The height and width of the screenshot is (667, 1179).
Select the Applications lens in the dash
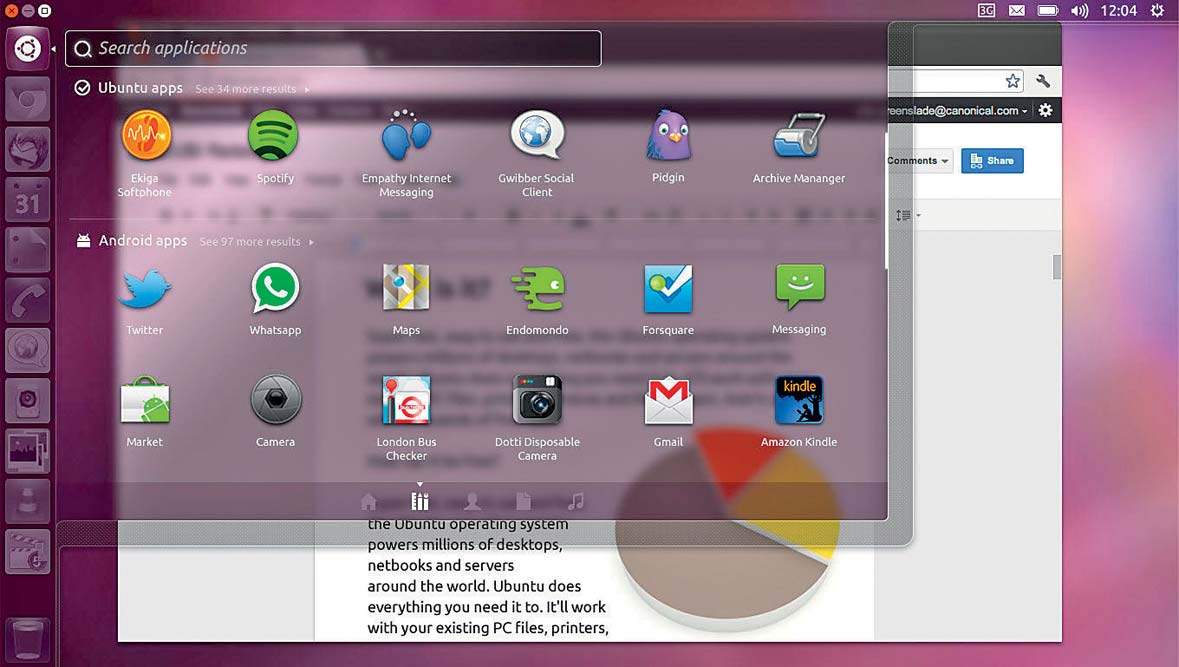tap(420, 501)
